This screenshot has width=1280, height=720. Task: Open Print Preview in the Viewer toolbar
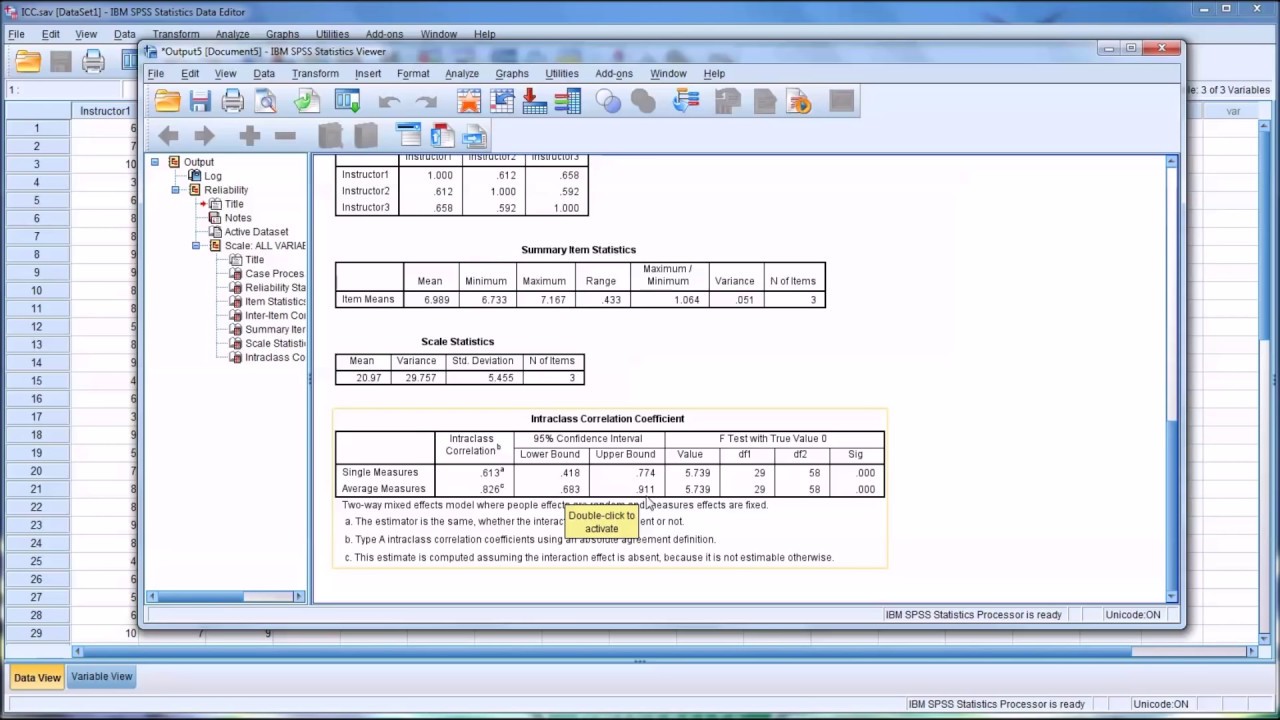tap(266, 101)
